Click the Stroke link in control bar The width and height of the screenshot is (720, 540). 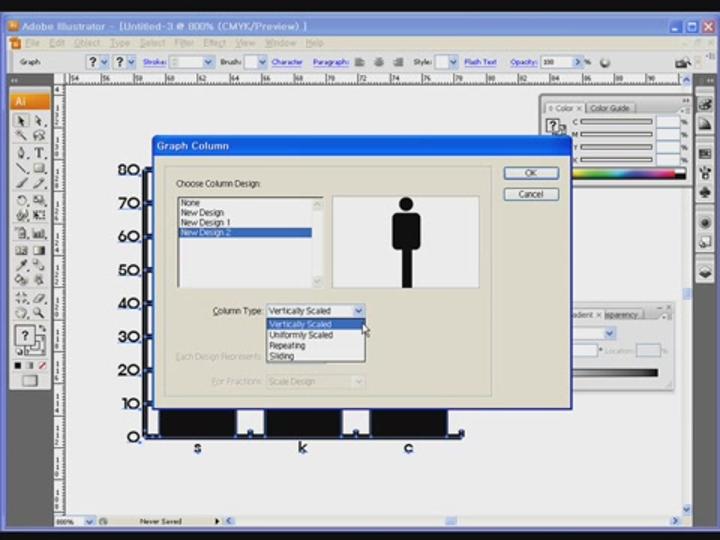click(154, 62)
